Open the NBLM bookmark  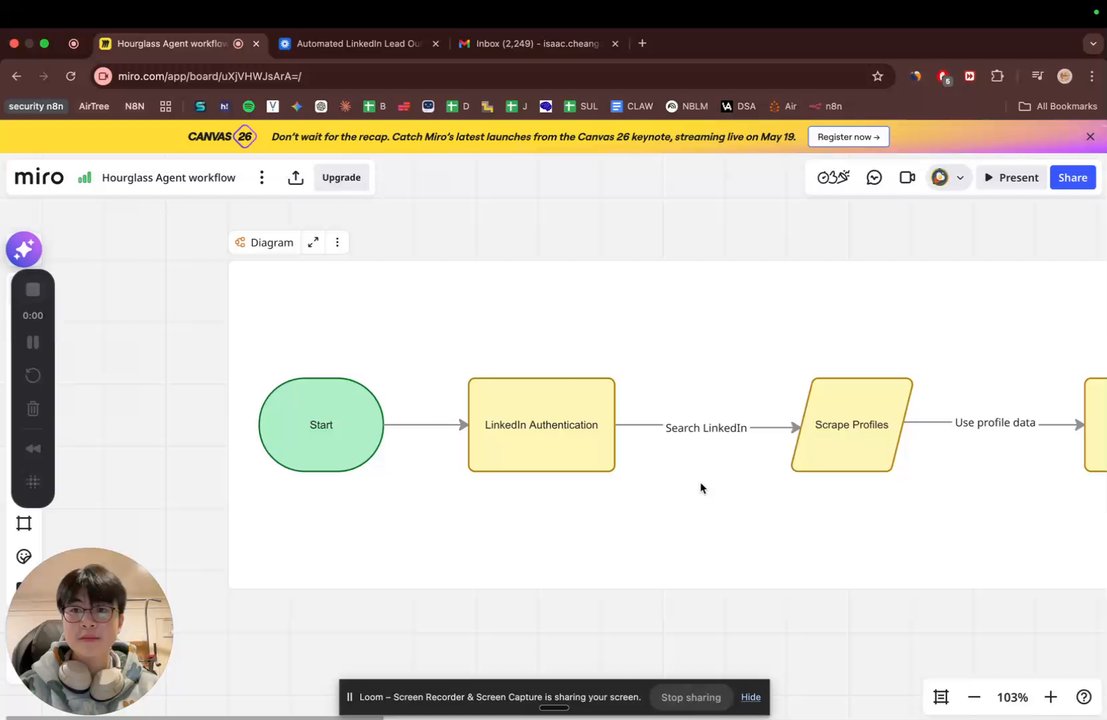coord(687,107)
